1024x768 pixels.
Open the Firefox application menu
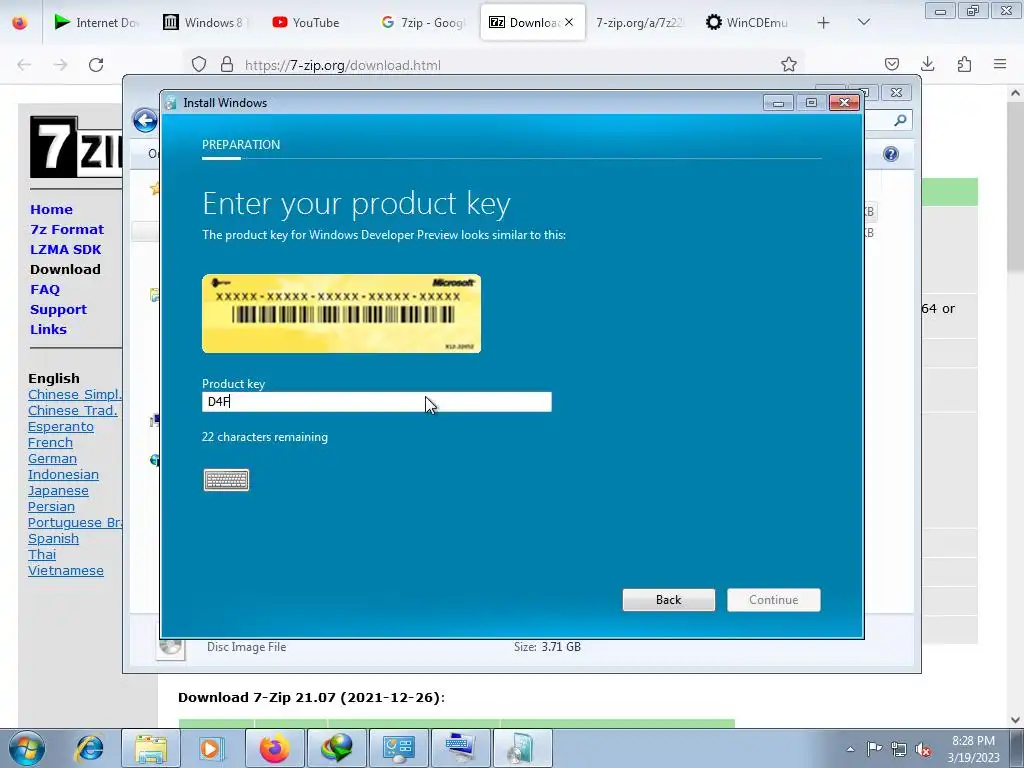1000,64
